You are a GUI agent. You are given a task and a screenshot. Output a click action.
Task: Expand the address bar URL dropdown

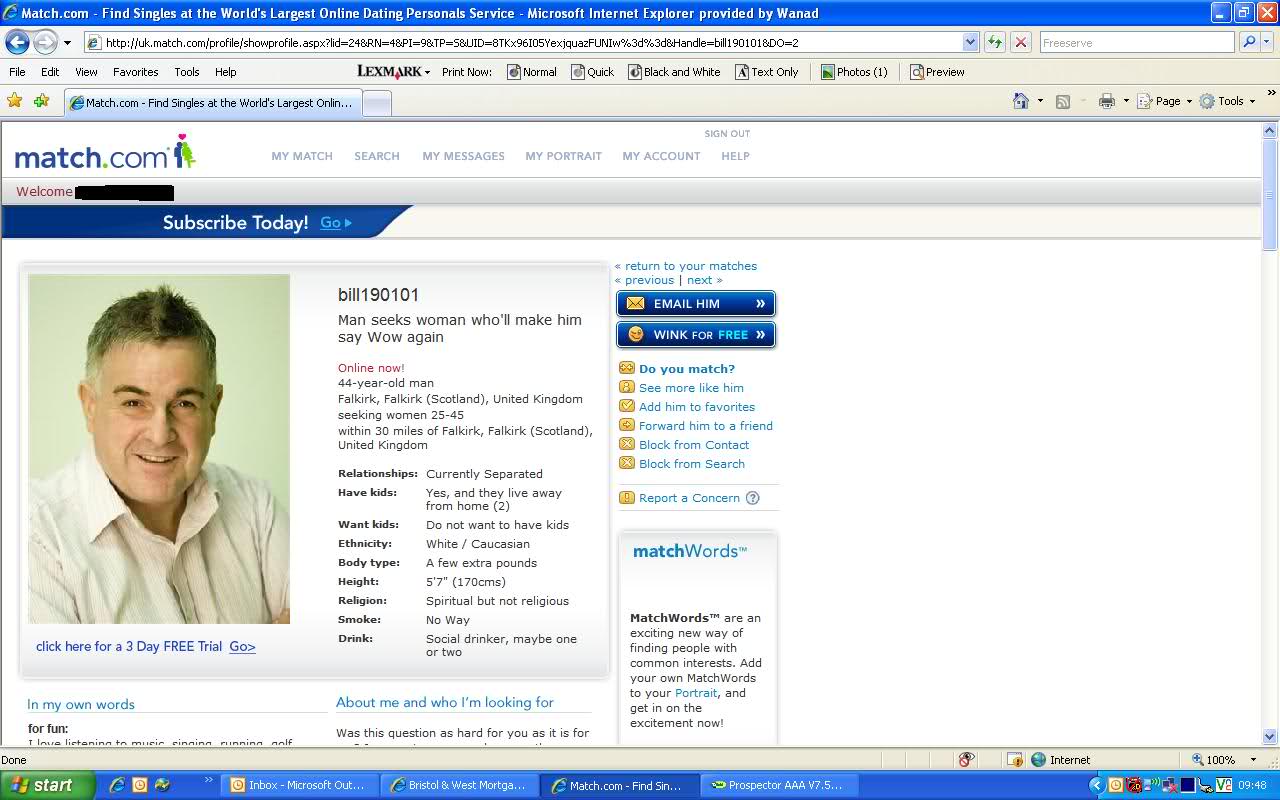coord(970,42)
